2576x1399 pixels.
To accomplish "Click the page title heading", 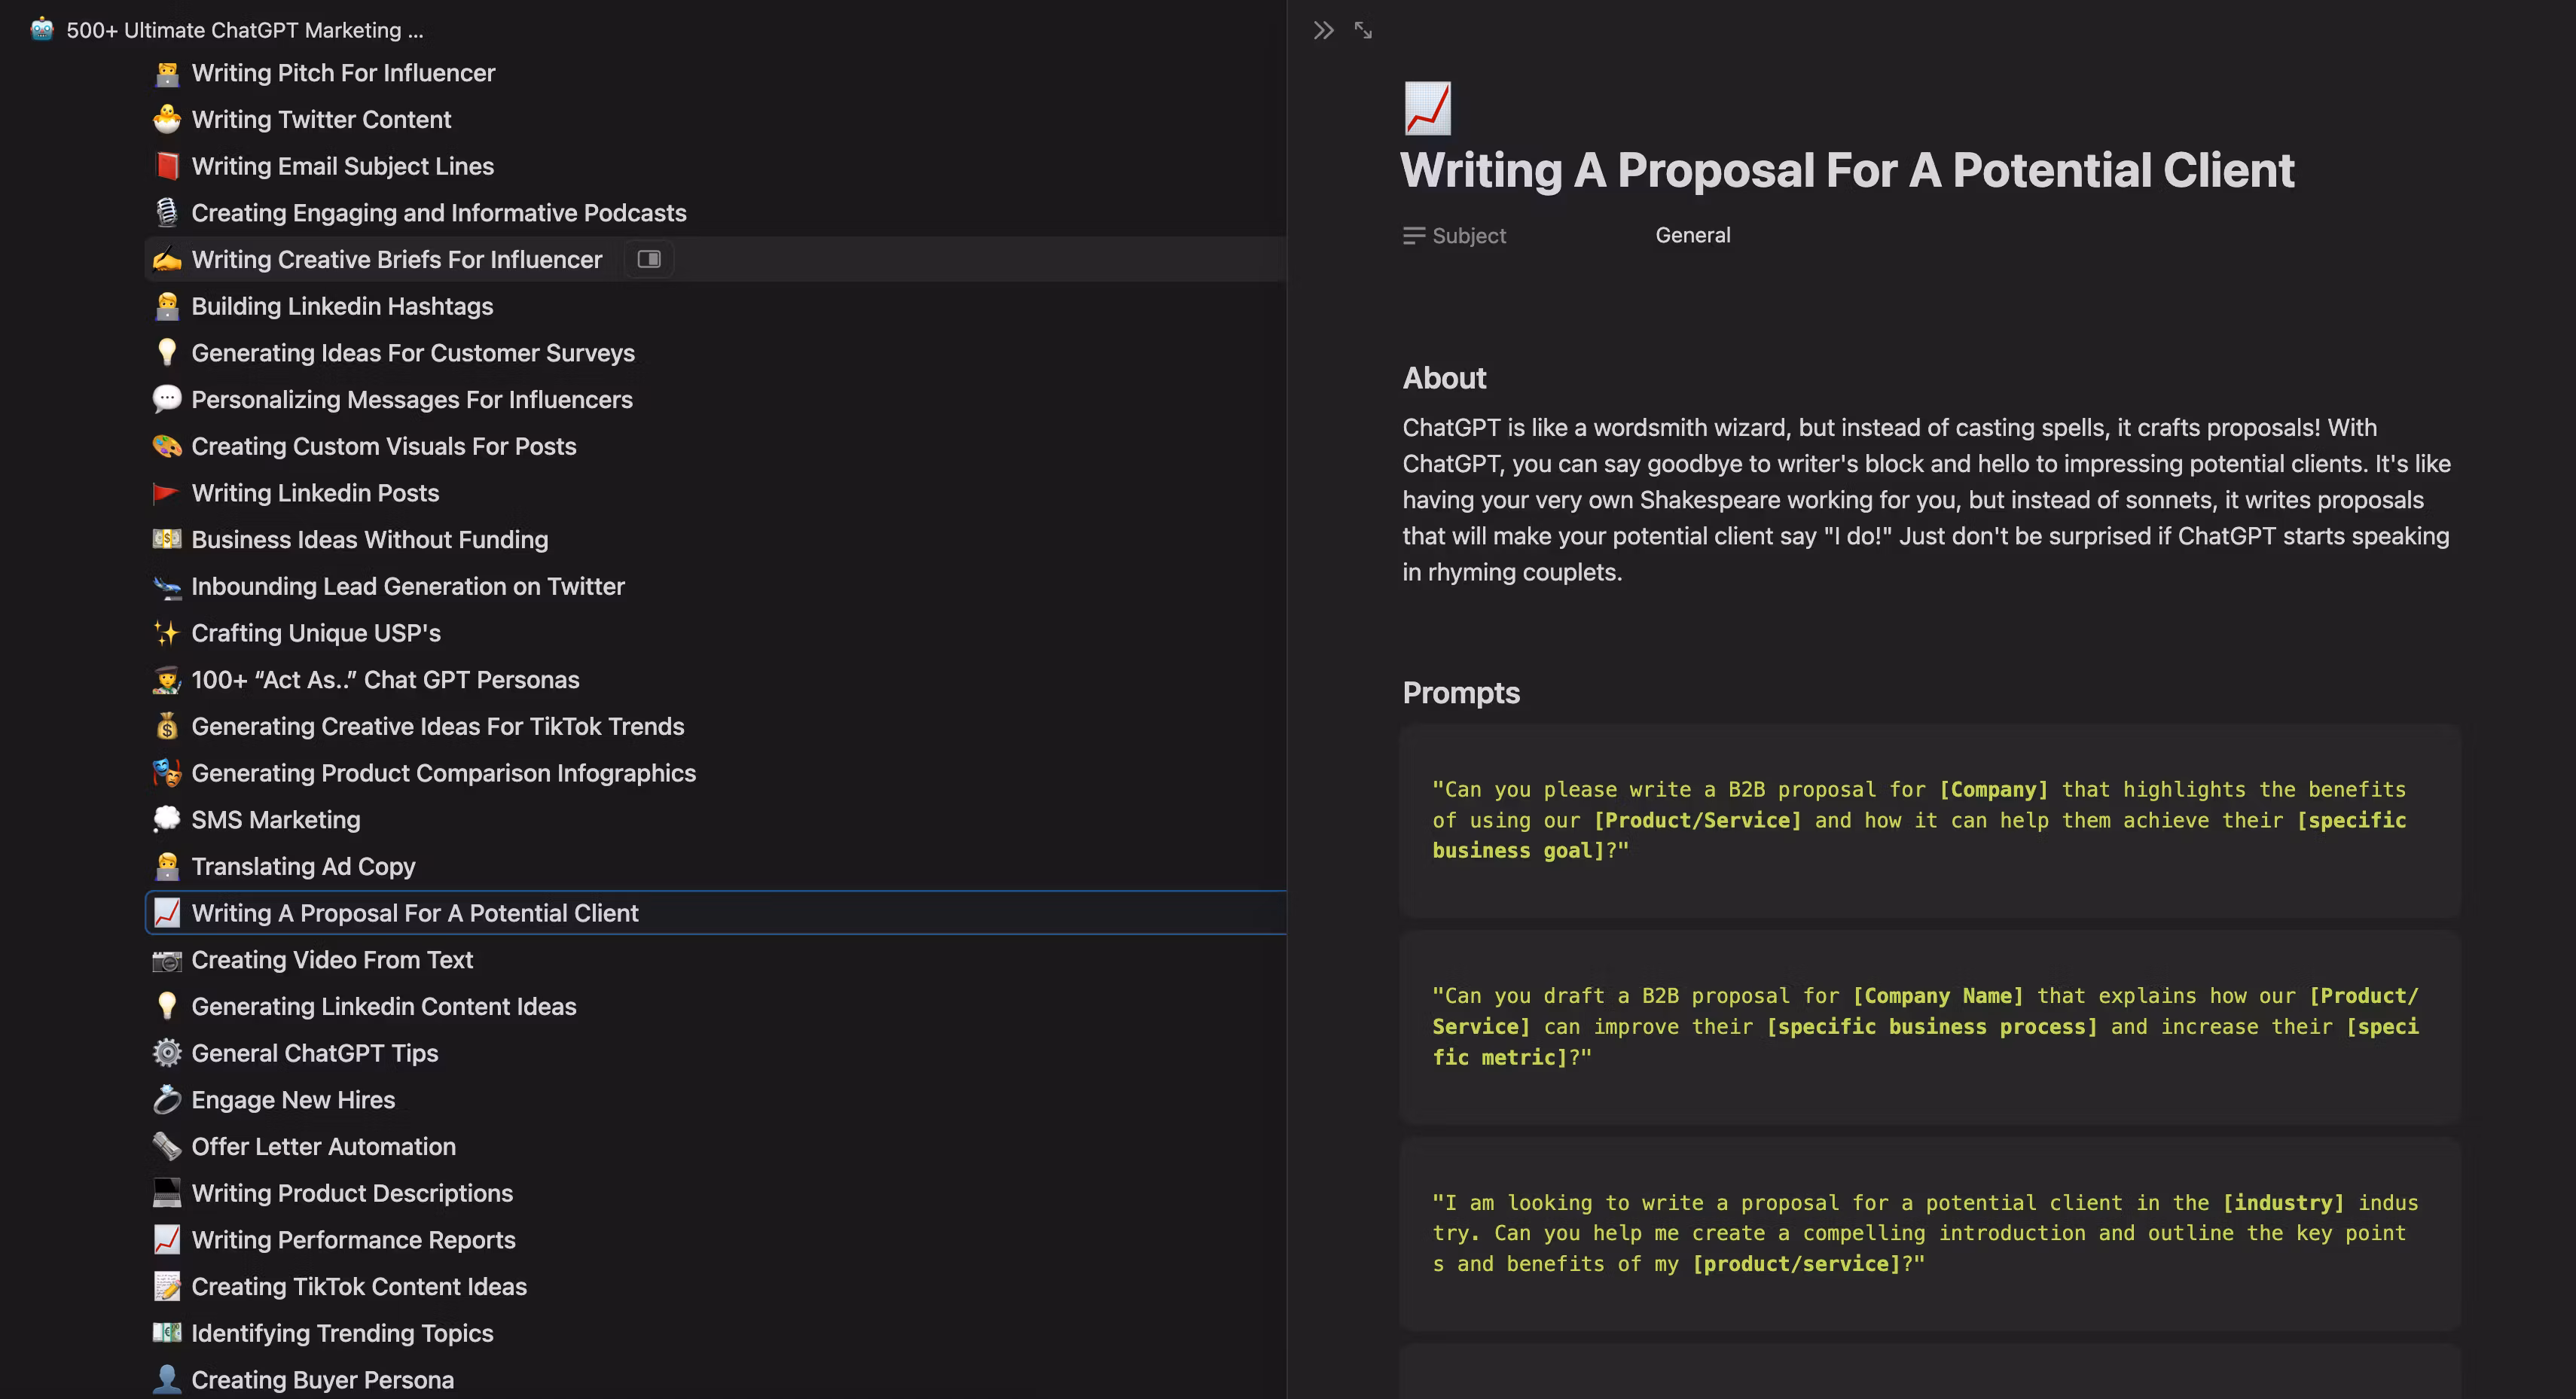I will point(1846,170).
